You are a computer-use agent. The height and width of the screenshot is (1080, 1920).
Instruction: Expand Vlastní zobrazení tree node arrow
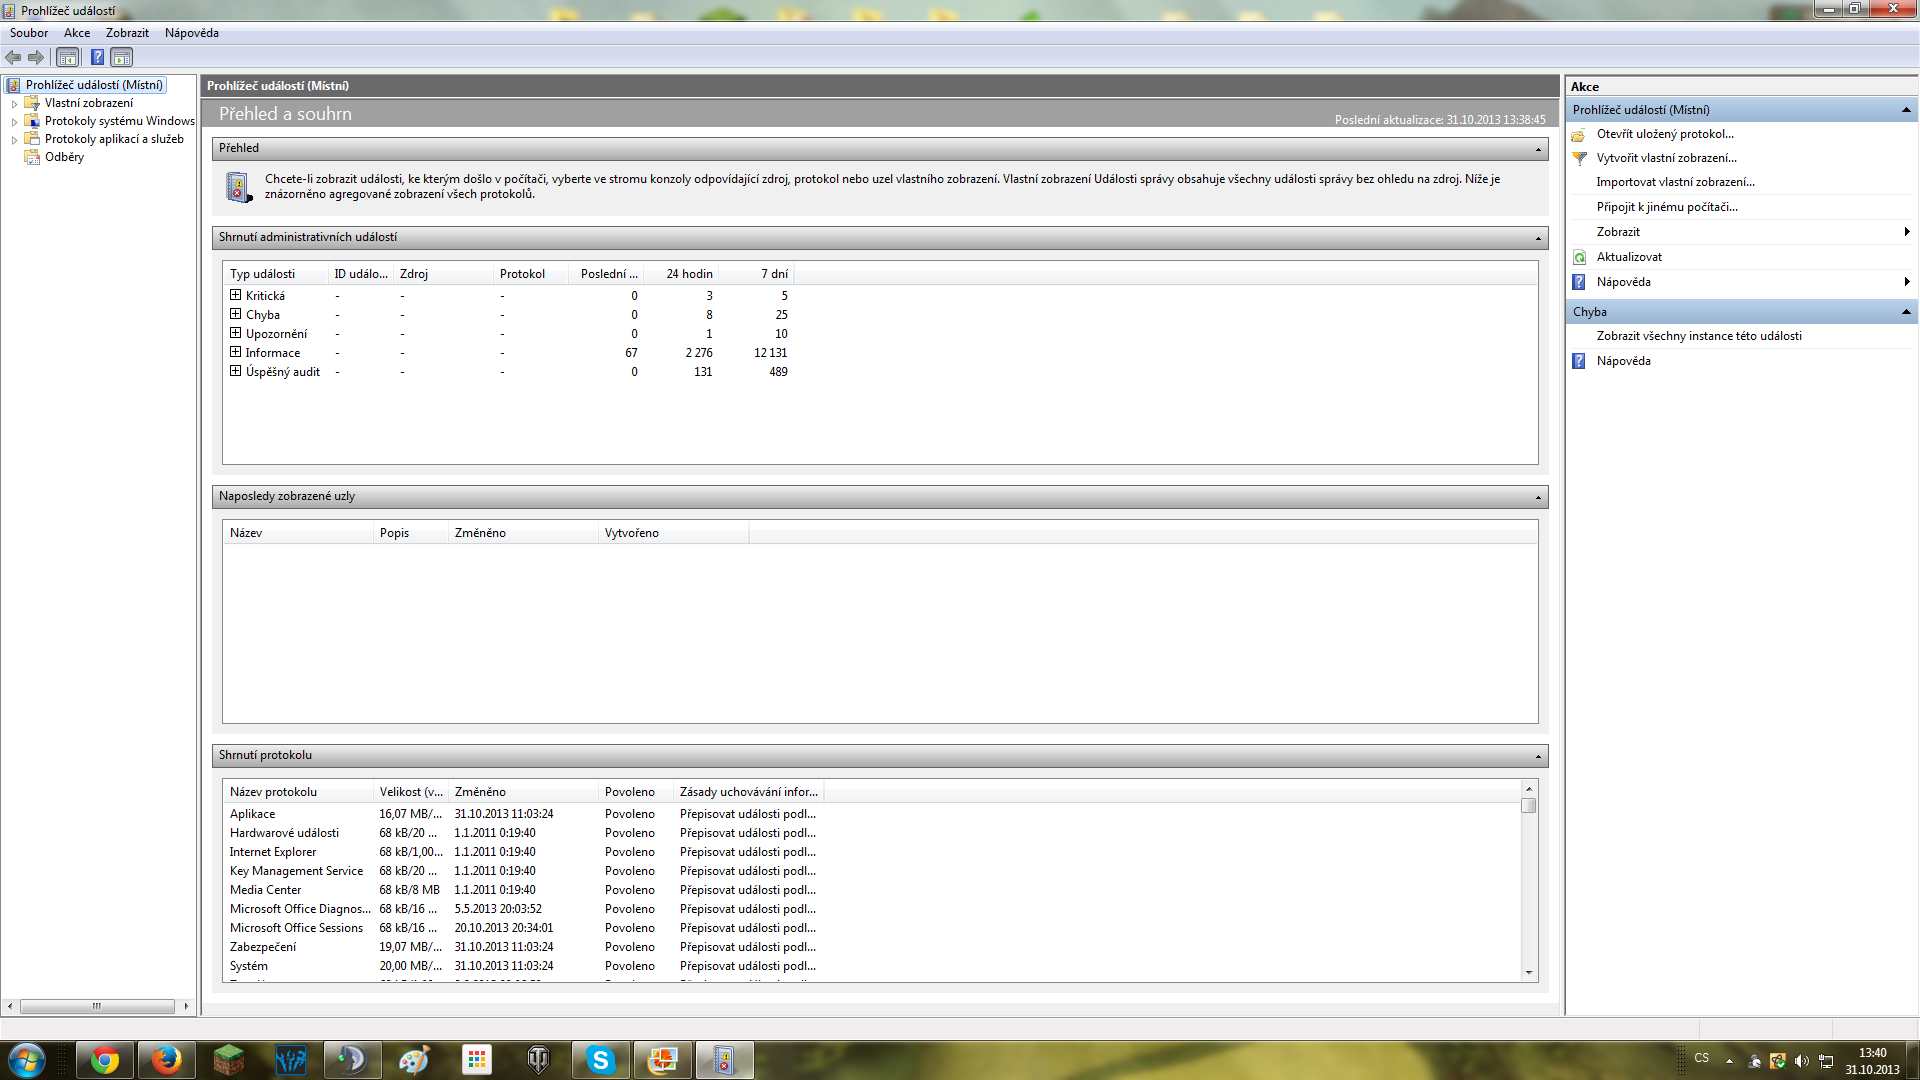pos(14,103)
